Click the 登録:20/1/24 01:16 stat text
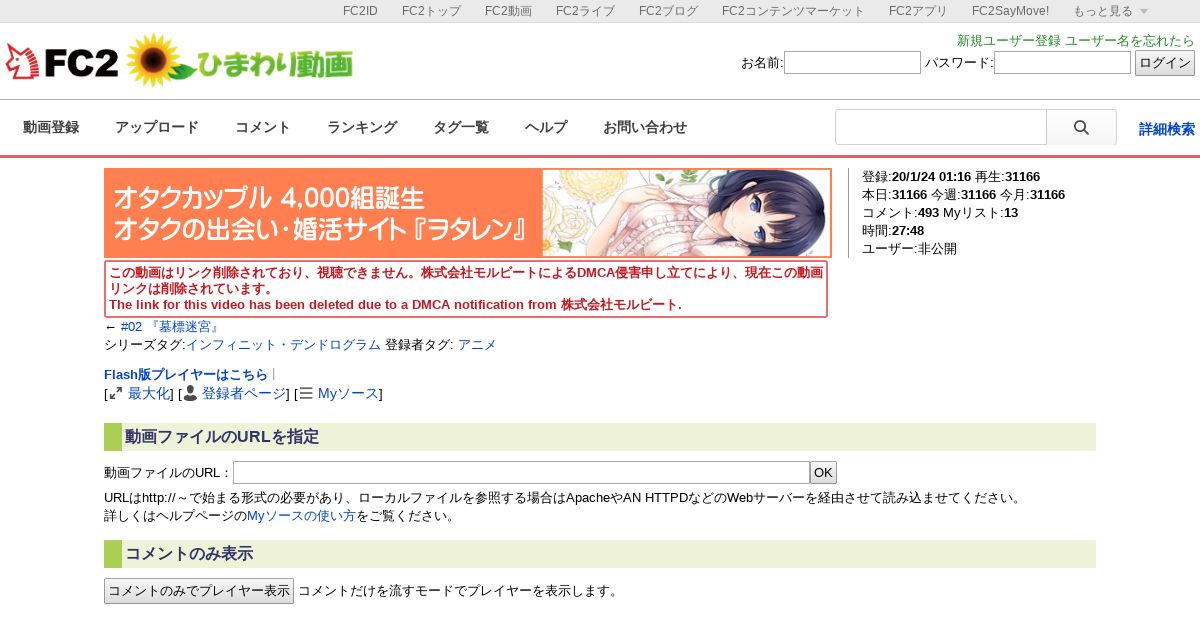Viewport: 1200px width, 630px height. [916, 177]
